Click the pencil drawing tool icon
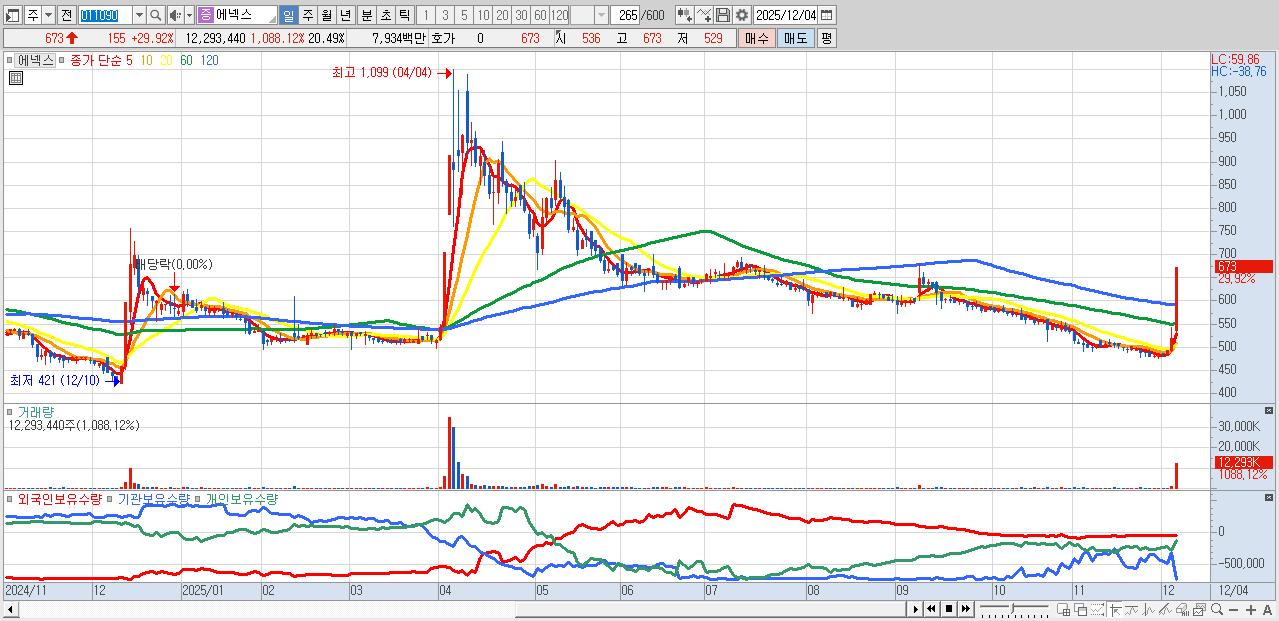 [x=1165, y=610]
